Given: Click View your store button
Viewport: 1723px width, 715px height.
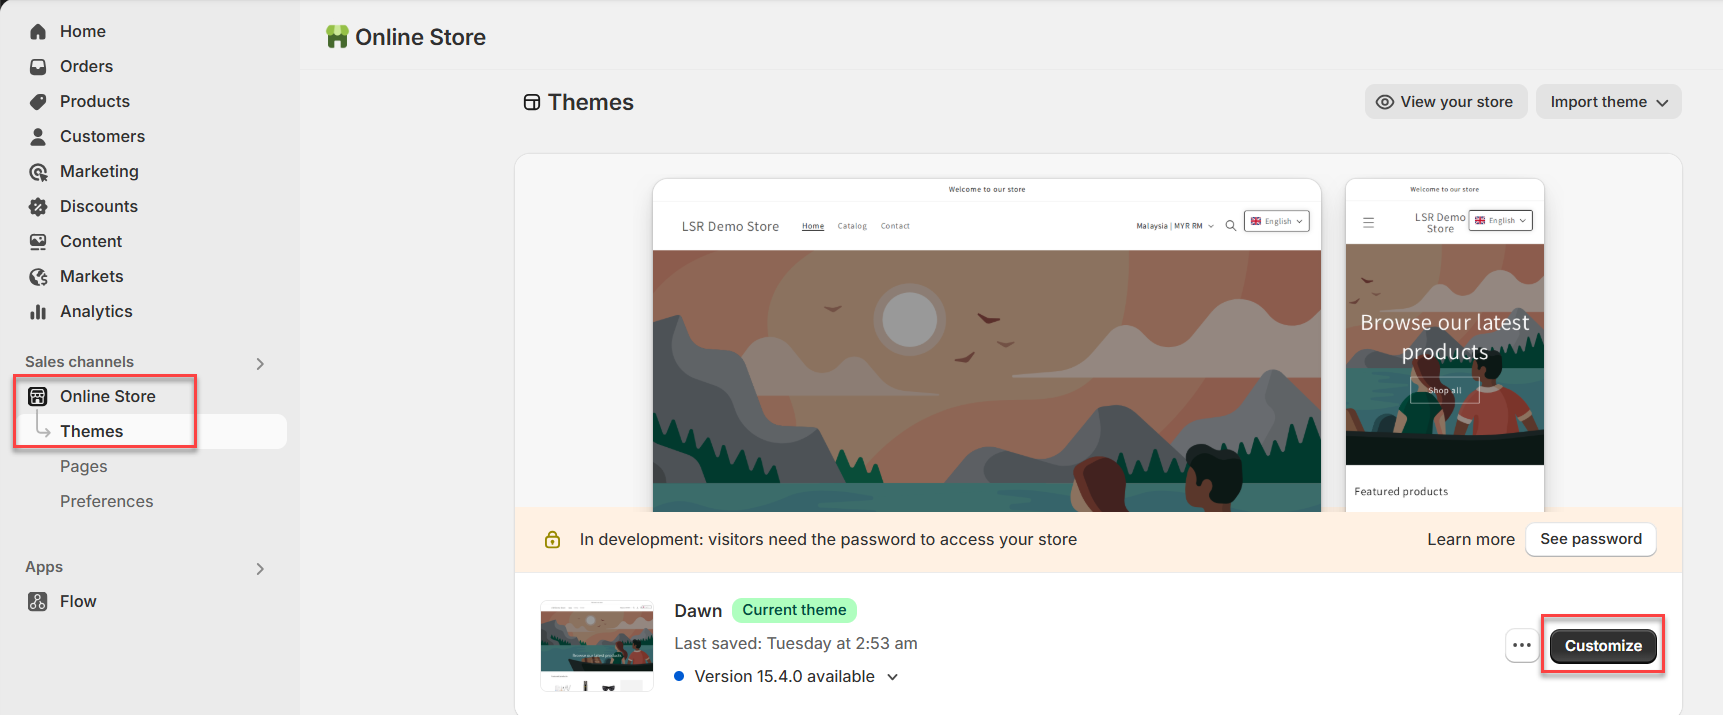Looking at the screenshot, I should (x=1446, y=102).
